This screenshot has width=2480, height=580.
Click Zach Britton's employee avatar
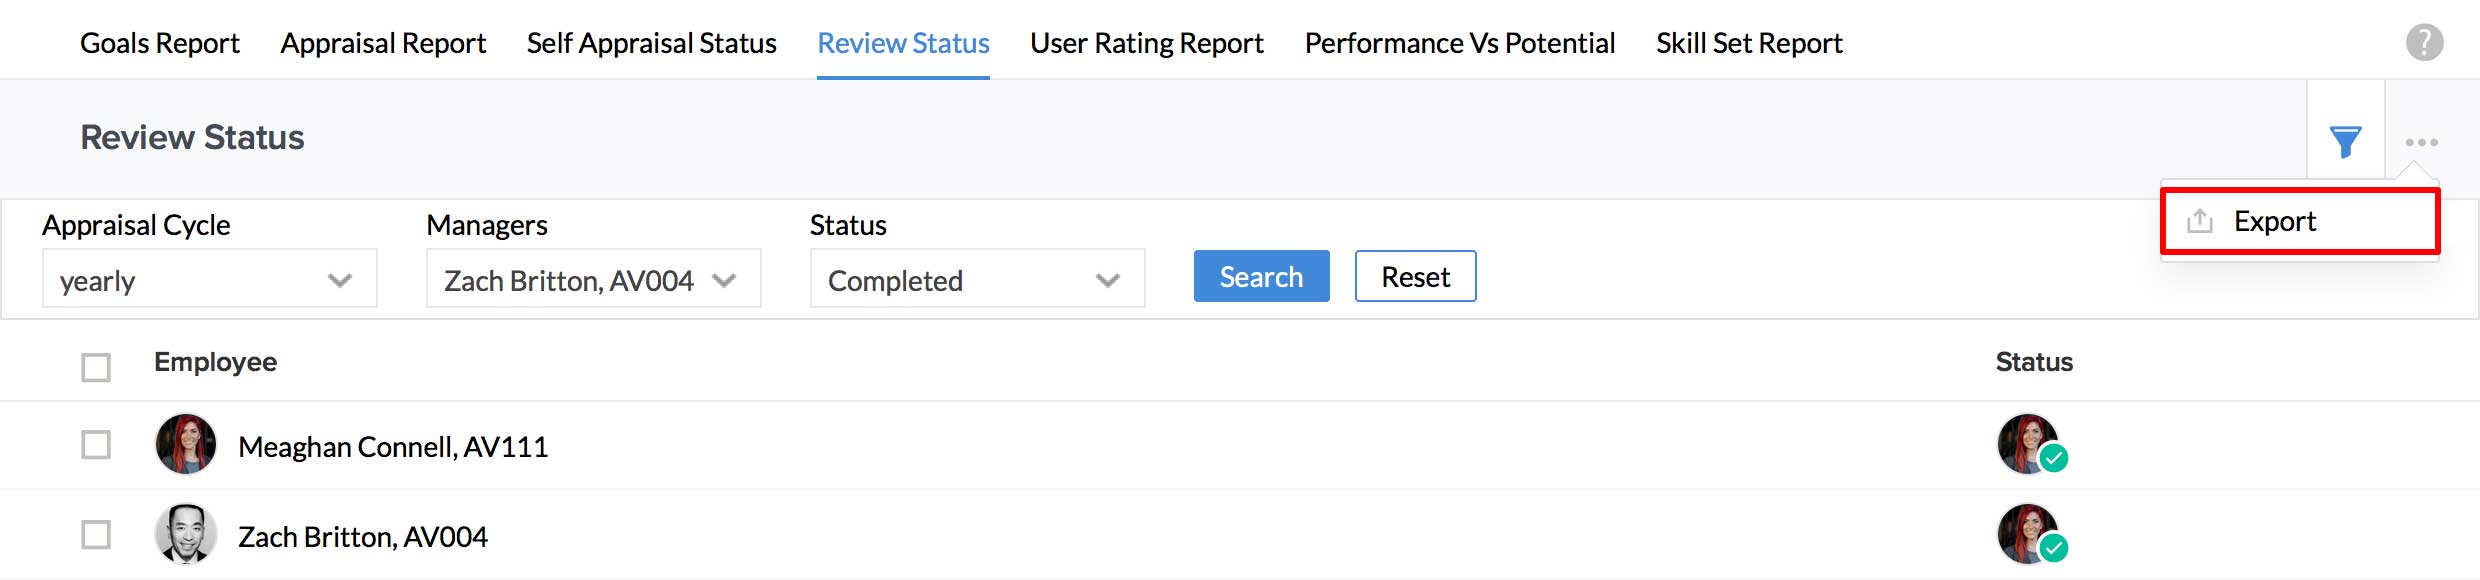(x=186, y=534)
